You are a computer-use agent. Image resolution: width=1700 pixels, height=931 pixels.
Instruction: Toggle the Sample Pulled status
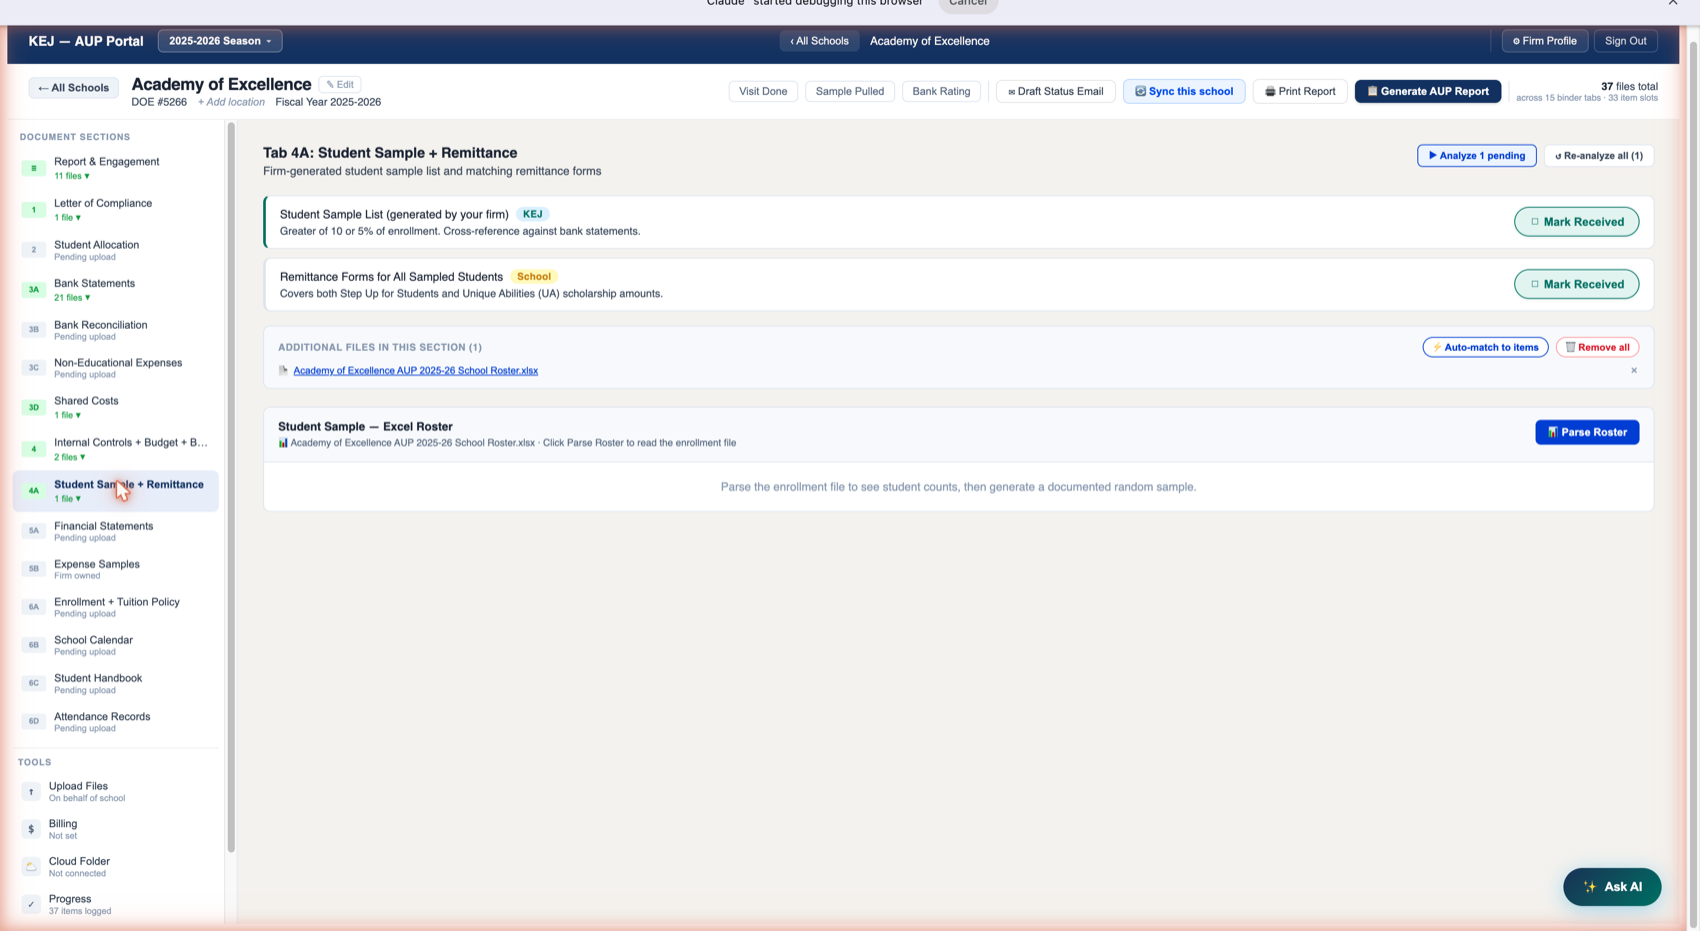click(x=850, y=91)
